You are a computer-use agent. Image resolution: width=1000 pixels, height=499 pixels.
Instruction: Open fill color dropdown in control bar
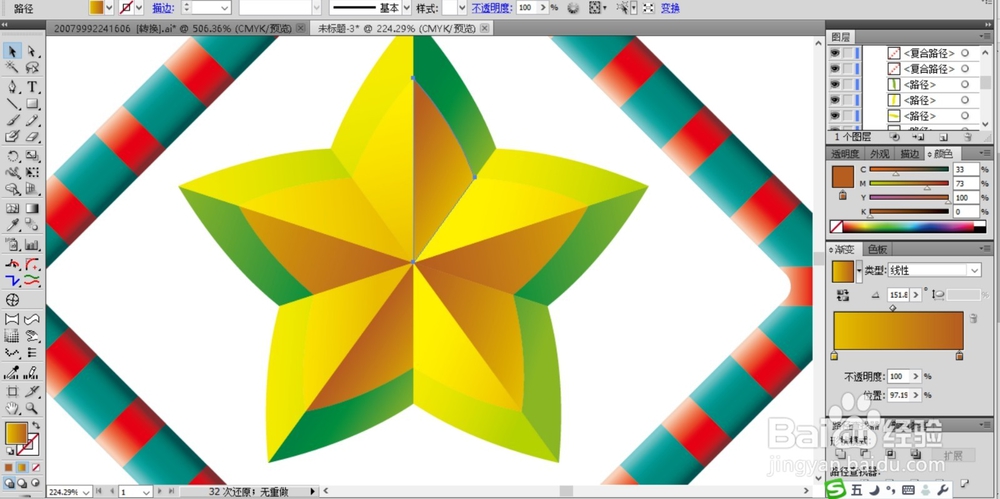[x=108, y=8]
